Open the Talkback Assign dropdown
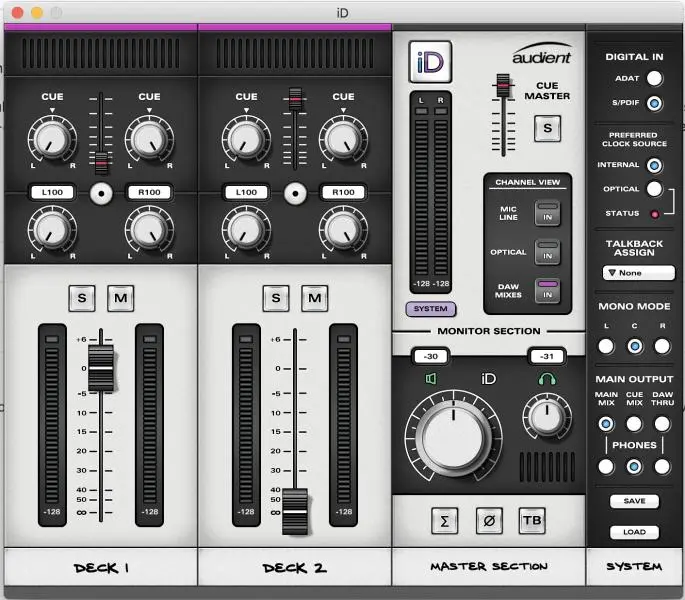Image resolution: width=685 pixels, height=600 pixels. (640, 273)
